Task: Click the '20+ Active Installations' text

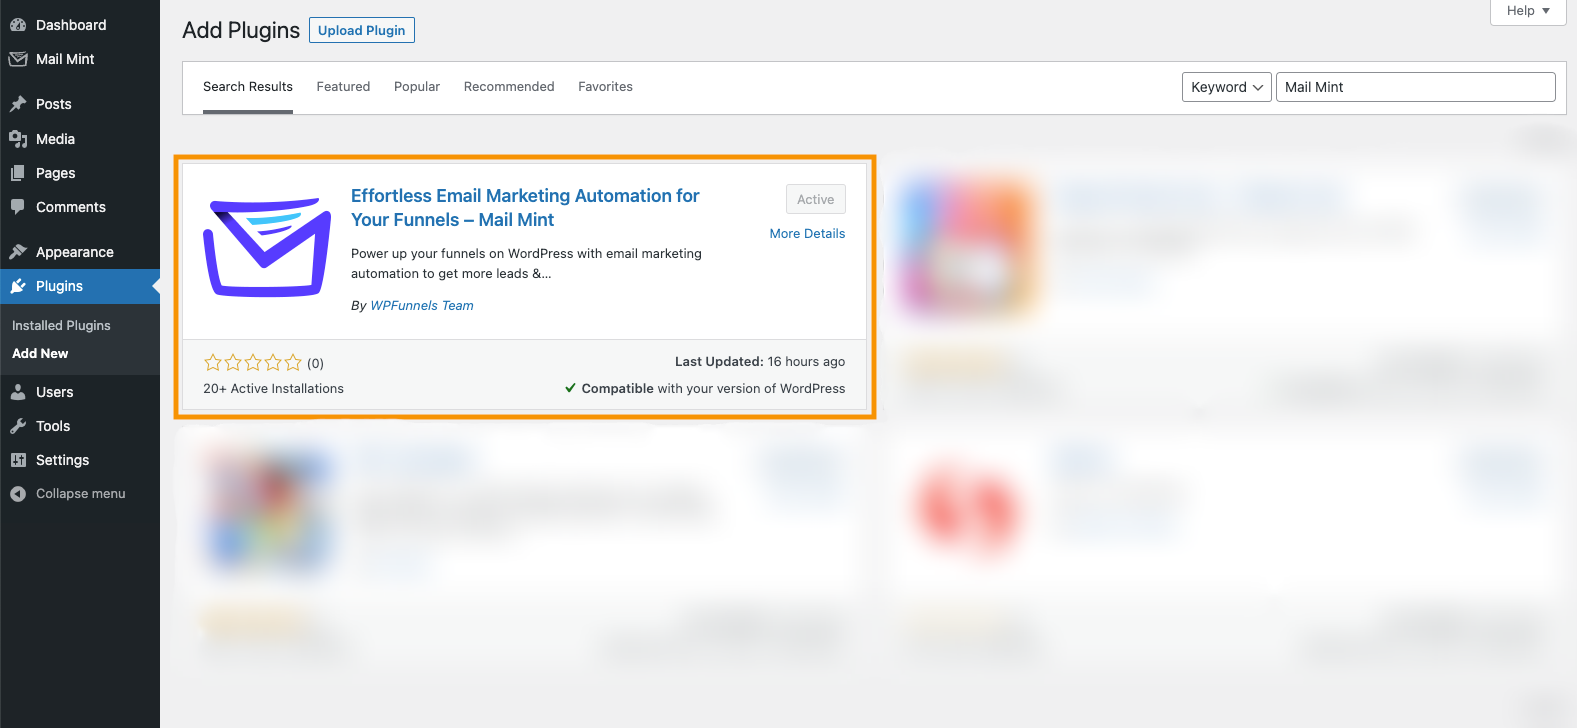Action: [273, 389]
